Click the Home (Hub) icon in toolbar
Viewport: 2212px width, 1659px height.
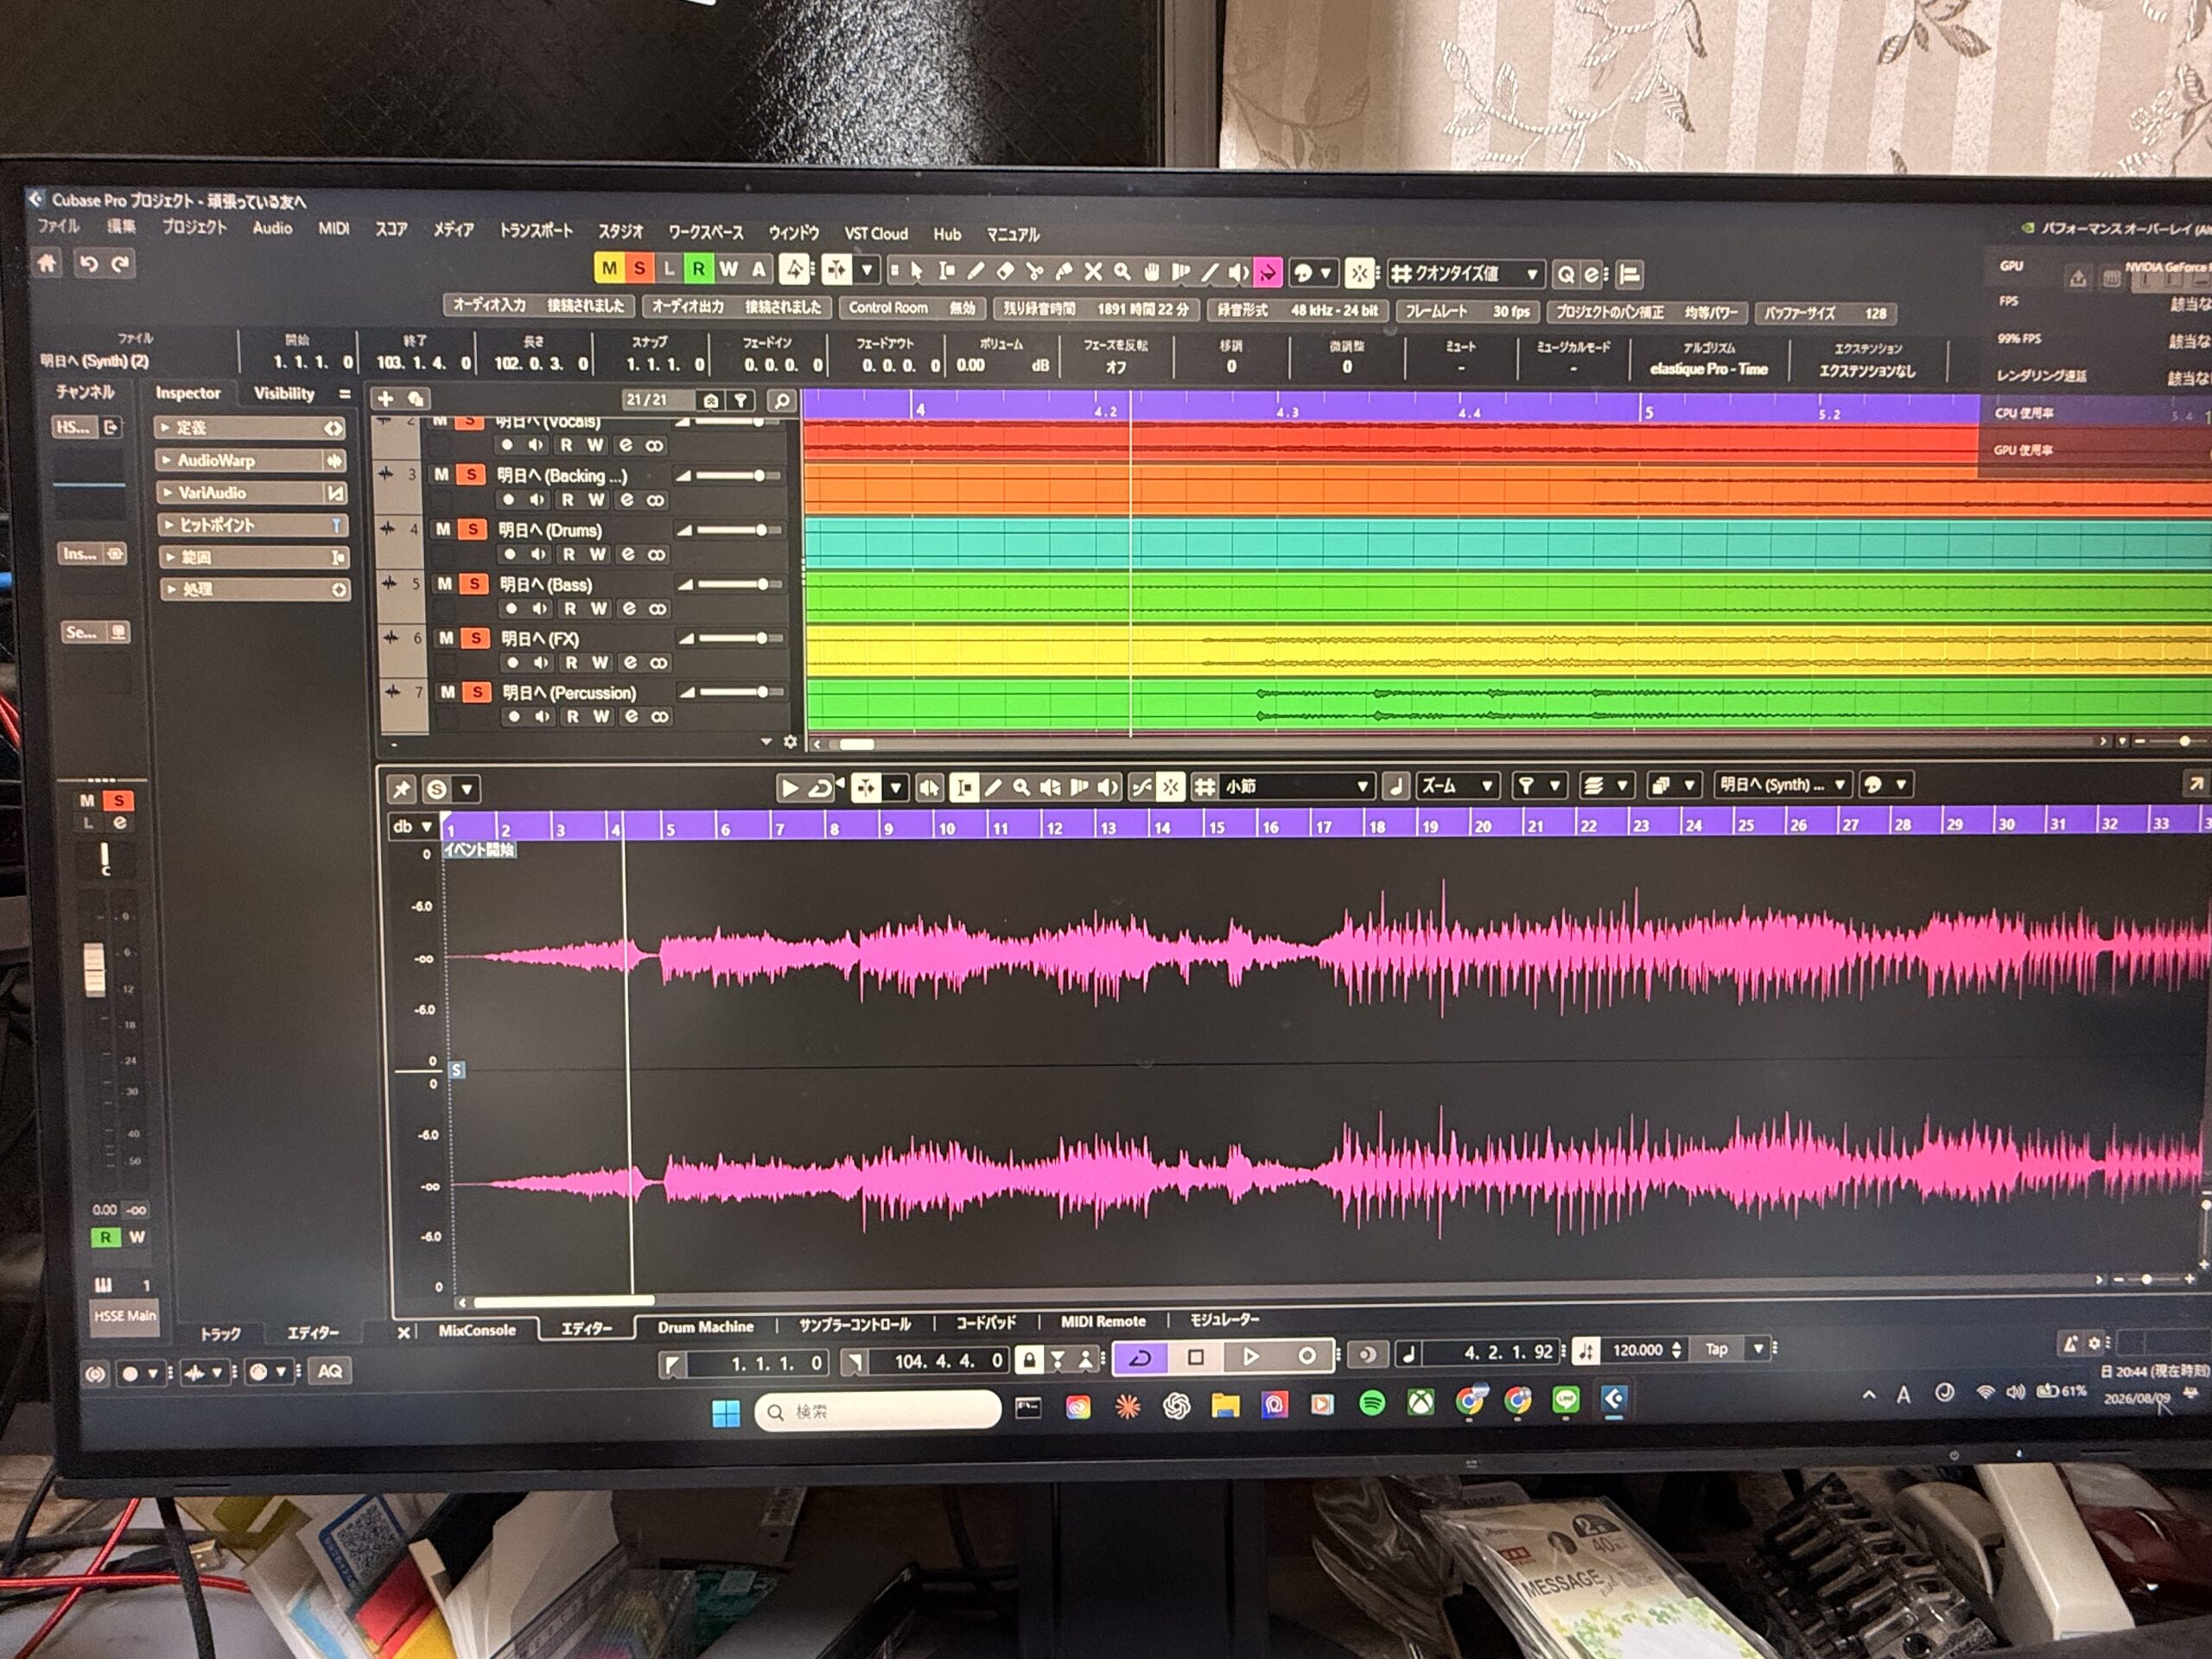pyautogui.click(x=47, y=263)
